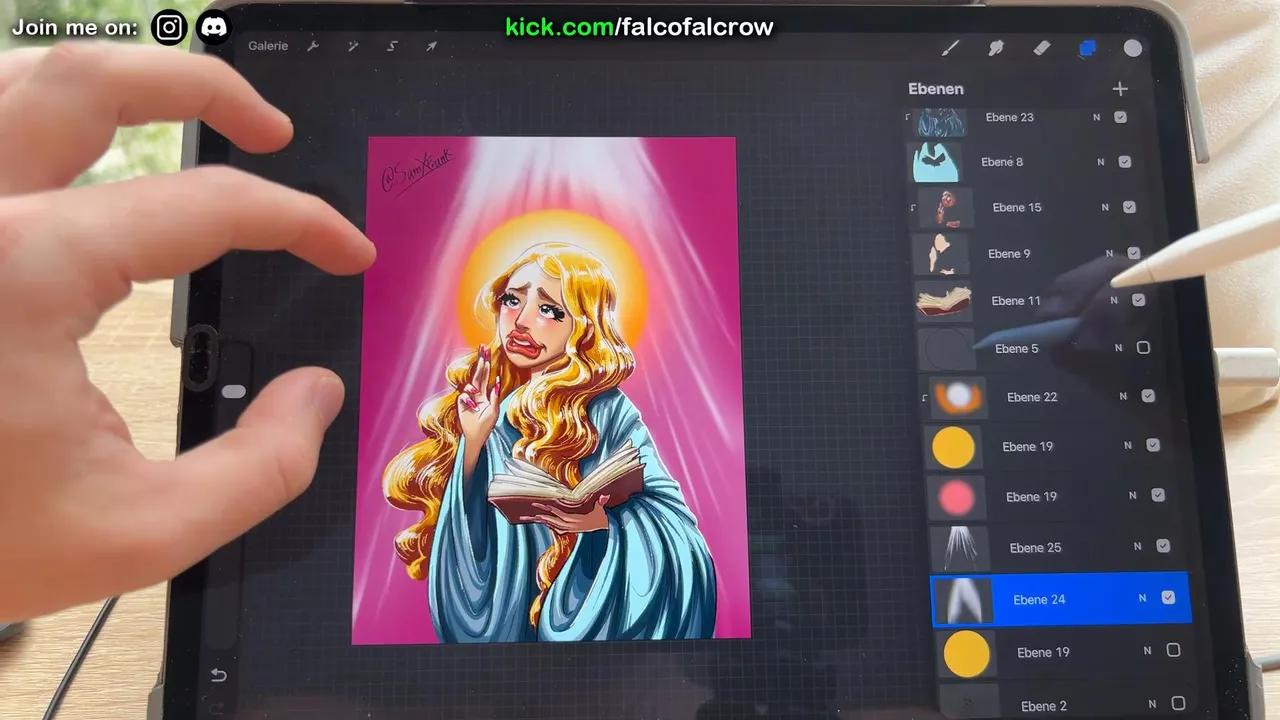Select layer Ebene 2
The image size is (1280, 720).
[x=1065, y=704]
